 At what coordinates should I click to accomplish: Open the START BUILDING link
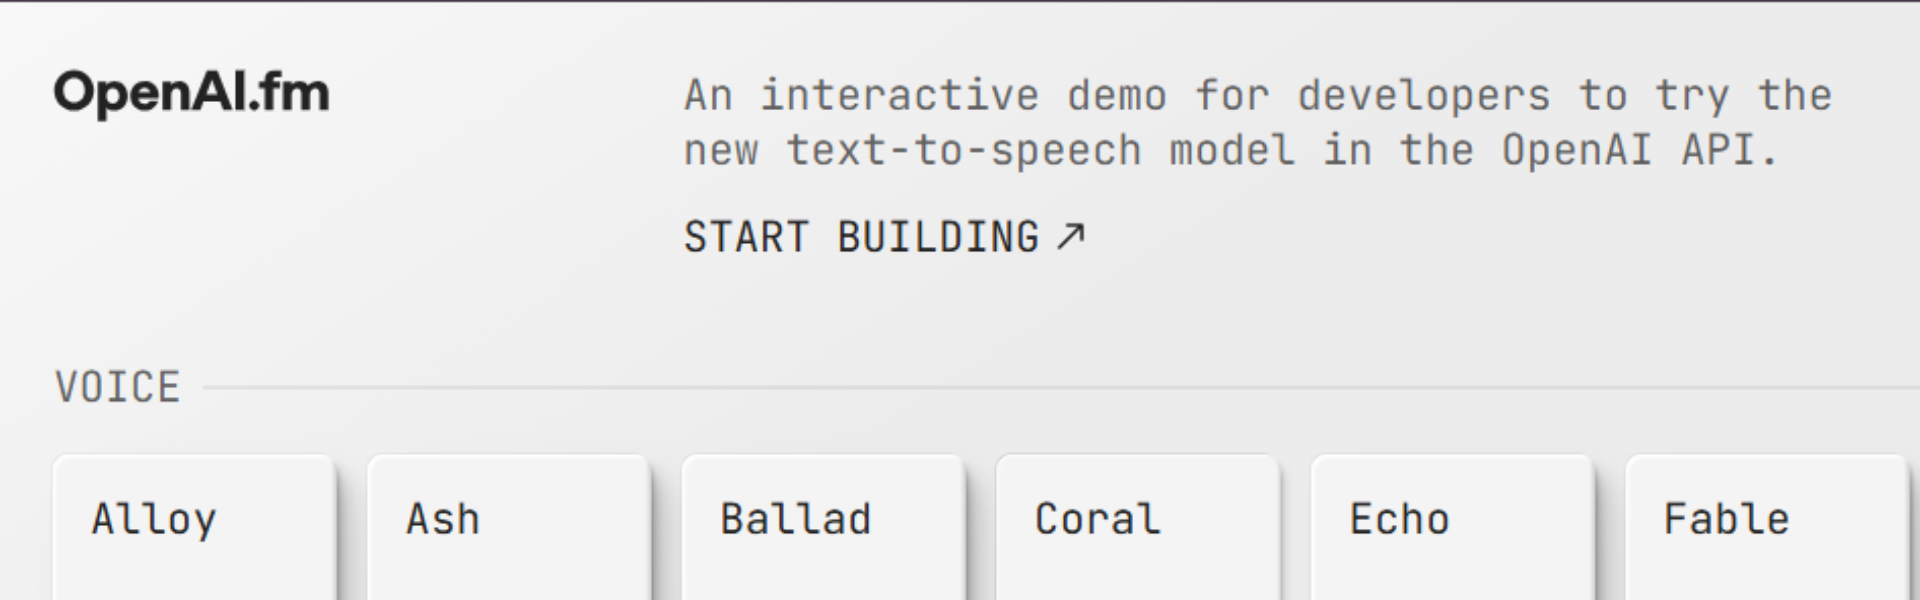click(862, 238)
